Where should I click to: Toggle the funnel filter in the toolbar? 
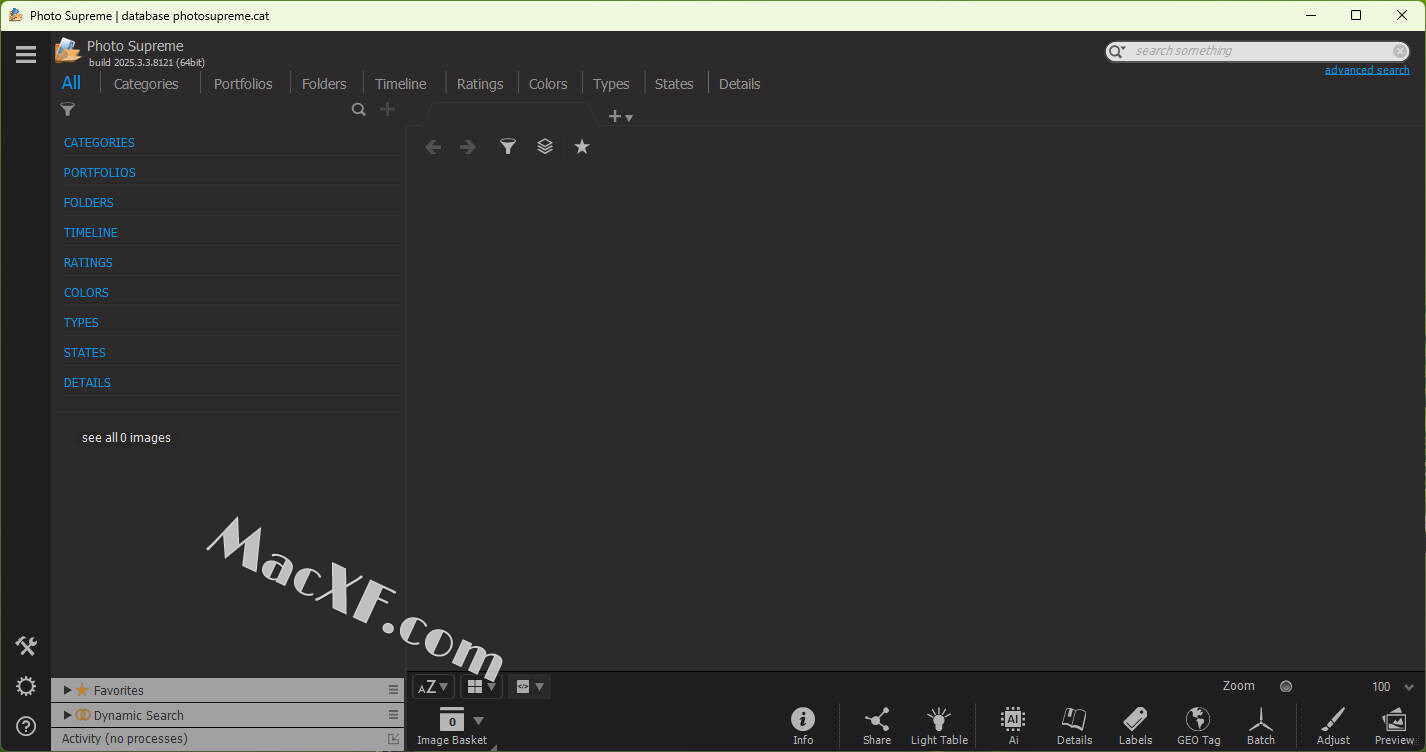508,147
